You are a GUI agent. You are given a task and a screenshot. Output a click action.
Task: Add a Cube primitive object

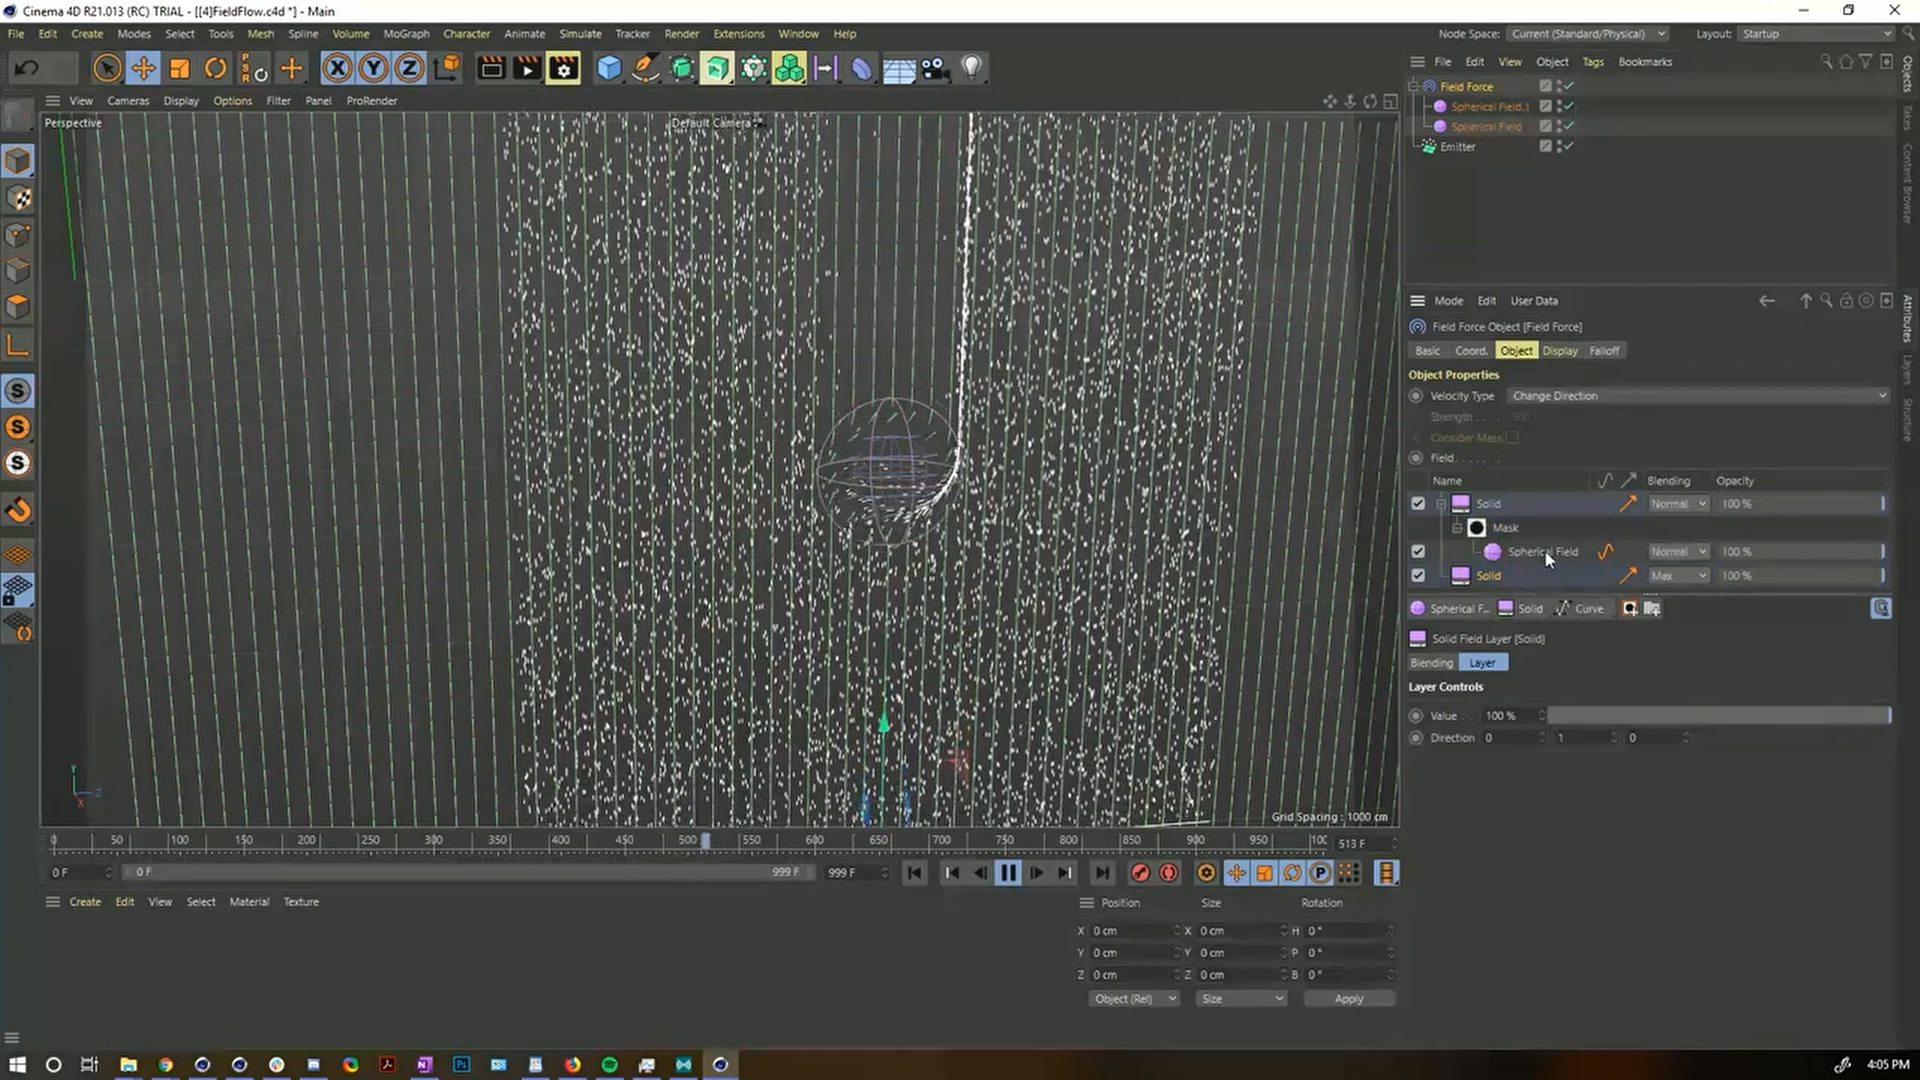(x=608, y=68)
